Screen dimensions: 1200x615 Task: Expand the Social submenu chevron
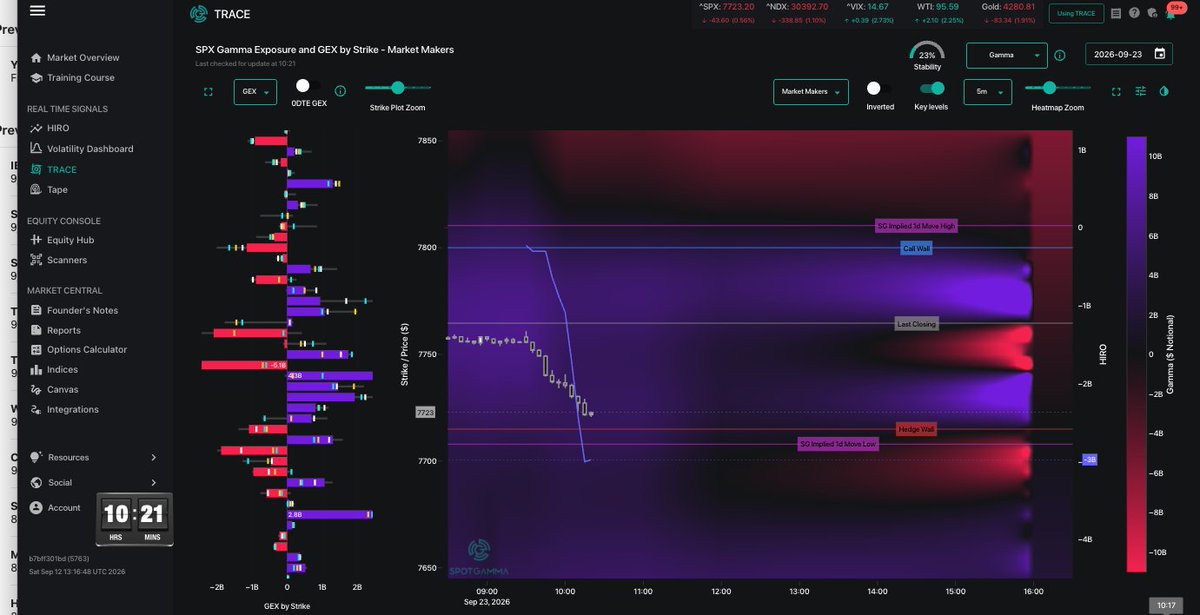(153, 482)
